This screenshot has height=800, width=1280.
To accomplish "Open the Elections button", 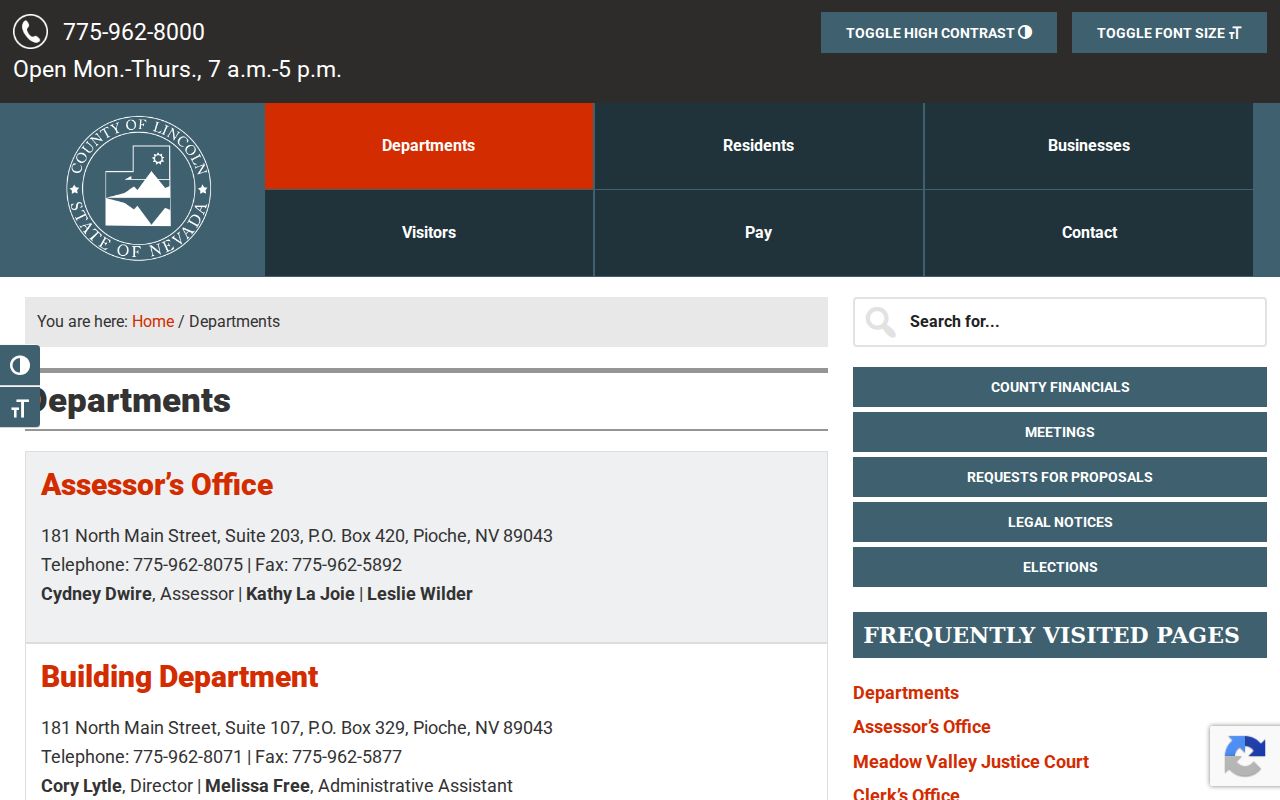I will [x=1060, y=567].
